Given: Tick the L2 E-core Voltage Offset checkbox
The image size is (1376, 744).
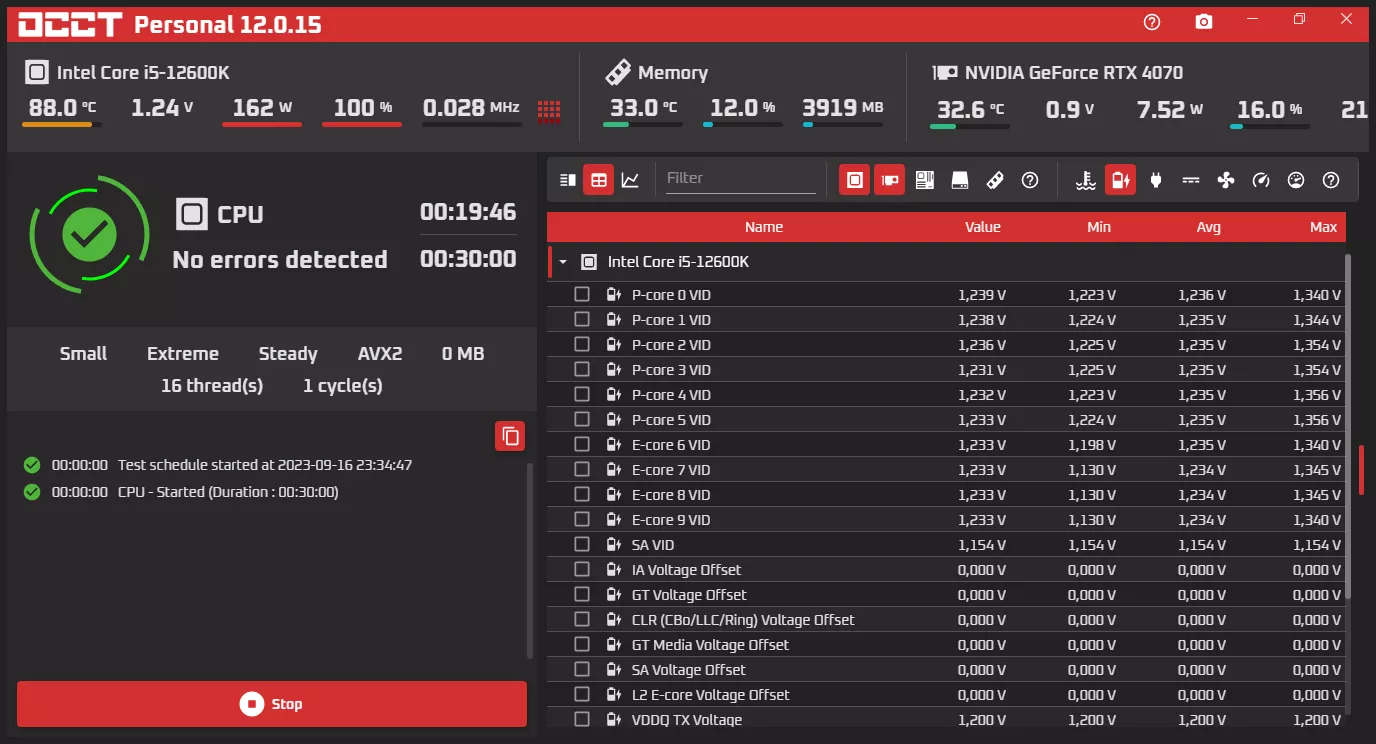Looking at the screenshot, I should click(x=582, y=695).
